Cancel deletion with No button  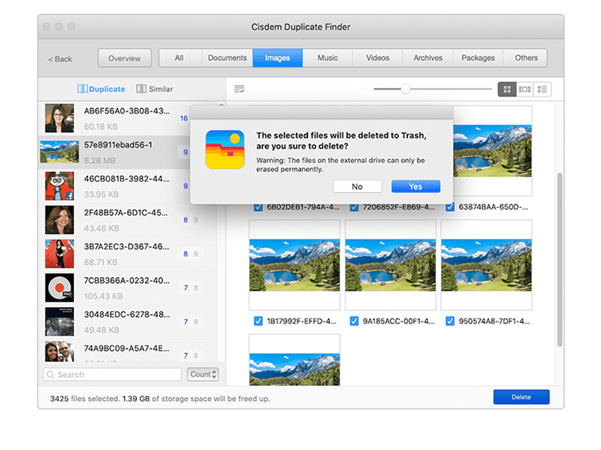[x=357, y=187]
